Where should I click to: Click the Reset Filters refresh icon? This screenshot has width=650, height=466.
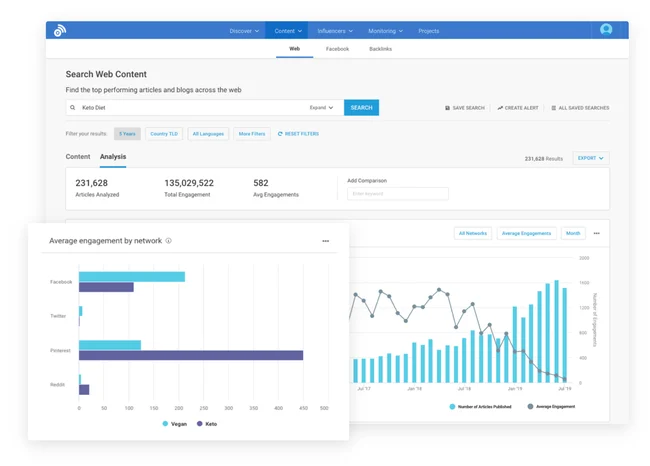[x=280, y=133]
